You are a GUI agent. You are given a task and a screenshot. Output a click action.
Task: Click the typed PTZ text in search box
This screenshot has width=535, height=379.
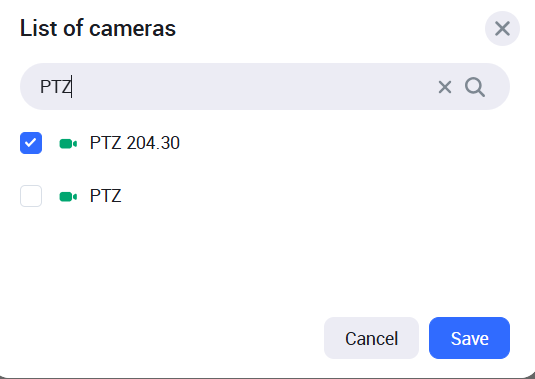pos(56,87)
